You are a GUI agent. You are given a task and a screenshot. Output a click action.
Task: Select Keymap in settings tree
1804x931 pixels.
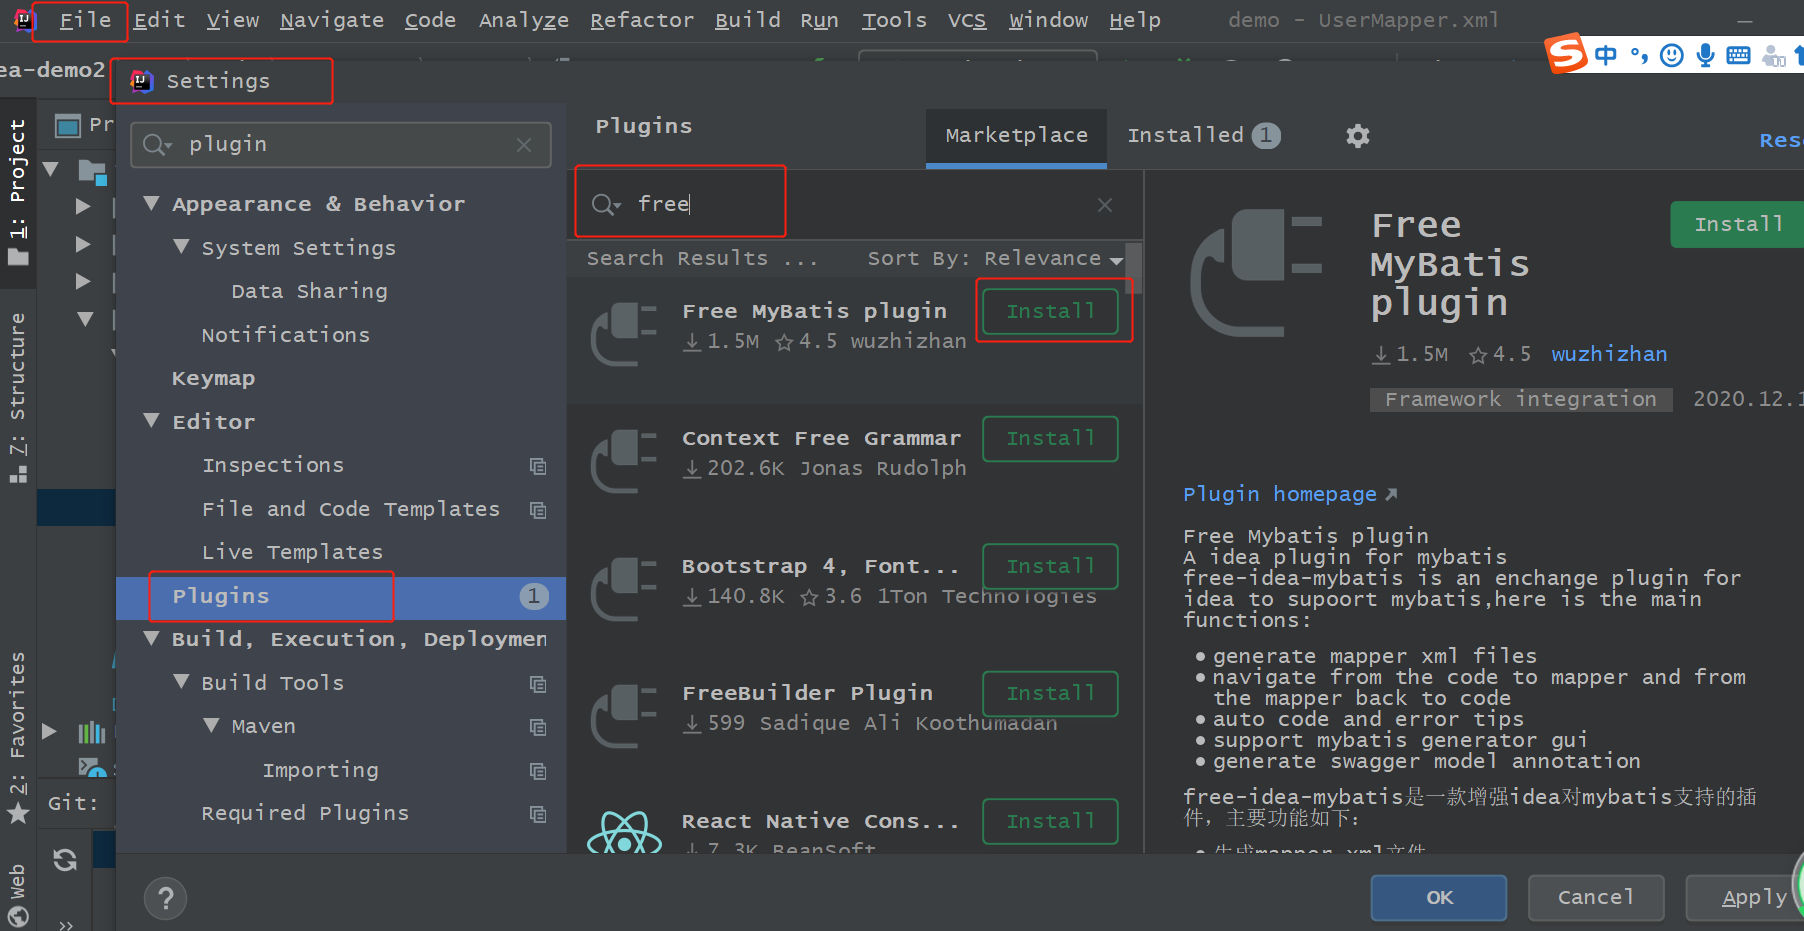(213, 378)
